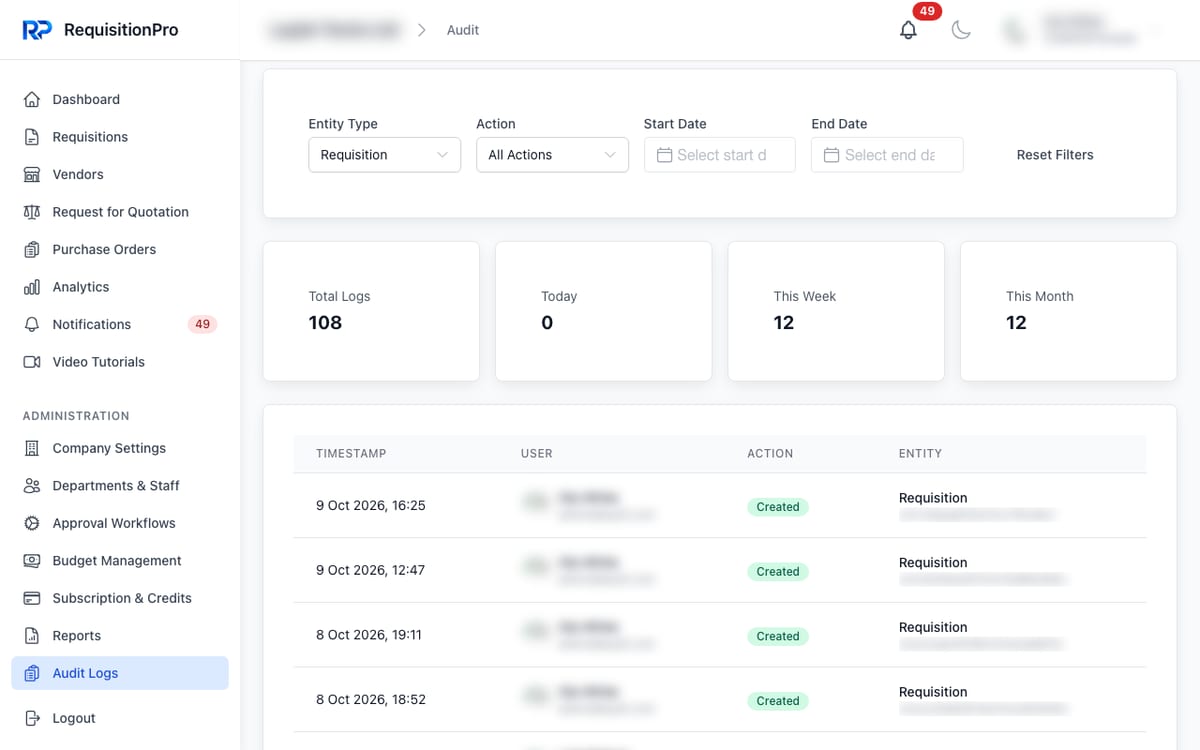Screen dimensions: 1200x750
Task: Click Created badge in the 16:25 row
Action: tap(778, 507)
